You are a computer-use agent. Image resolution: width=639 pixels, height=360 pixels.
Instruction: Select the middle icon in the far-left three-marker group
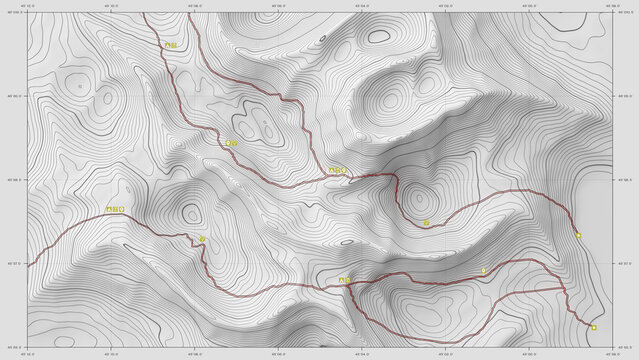(x=115, y=209)
